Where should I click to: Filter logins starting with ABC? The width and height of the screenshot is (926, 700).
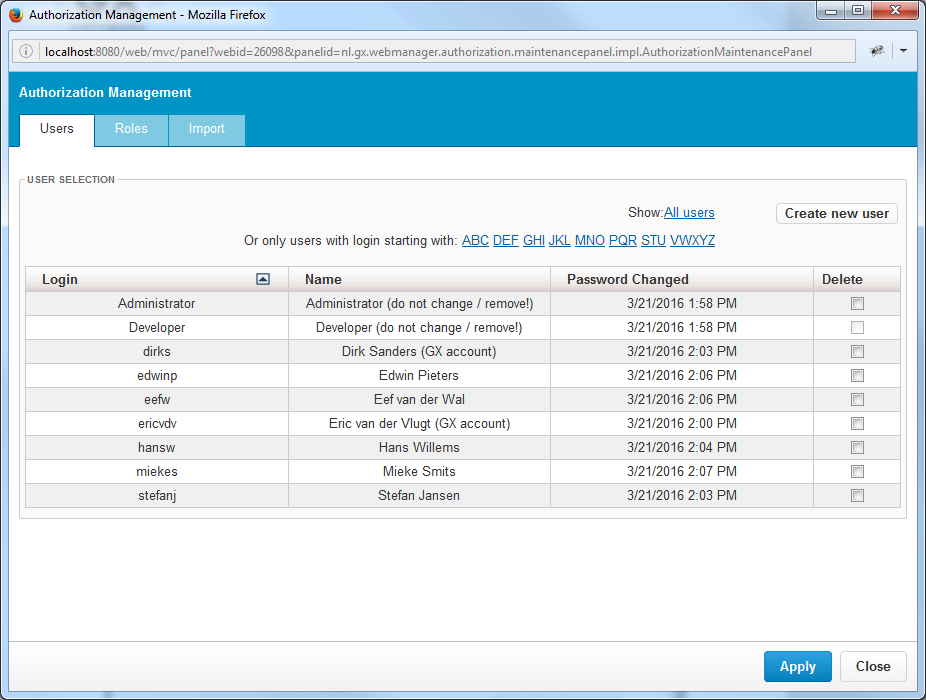click(x=475, y=240)
